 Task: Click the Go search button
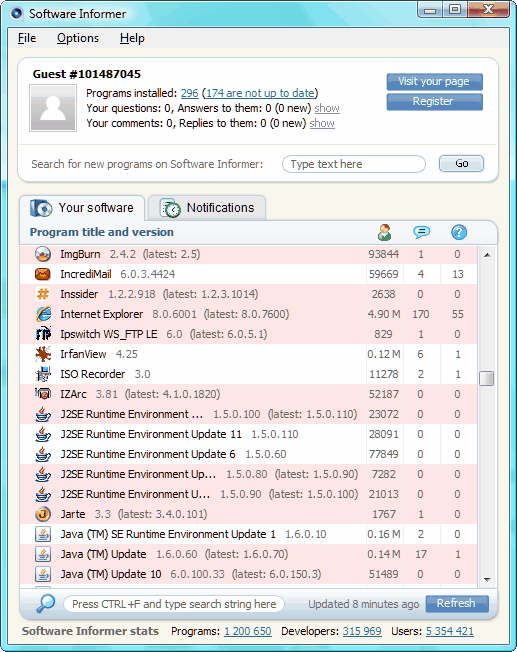click(x=461, y=163)
